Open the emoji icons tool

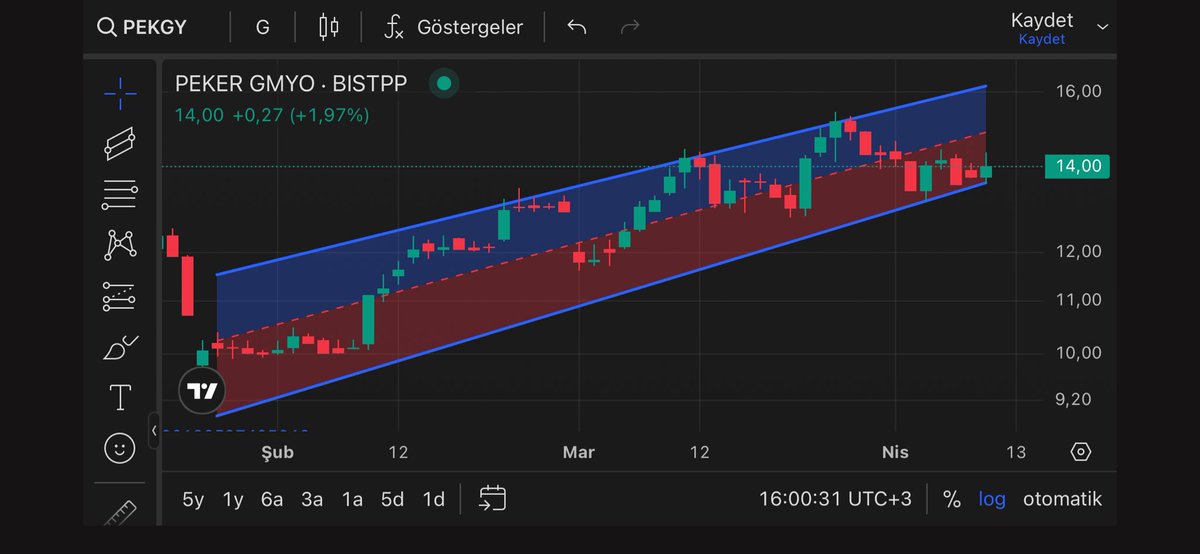pyautogui.click(x=120, y=448)
